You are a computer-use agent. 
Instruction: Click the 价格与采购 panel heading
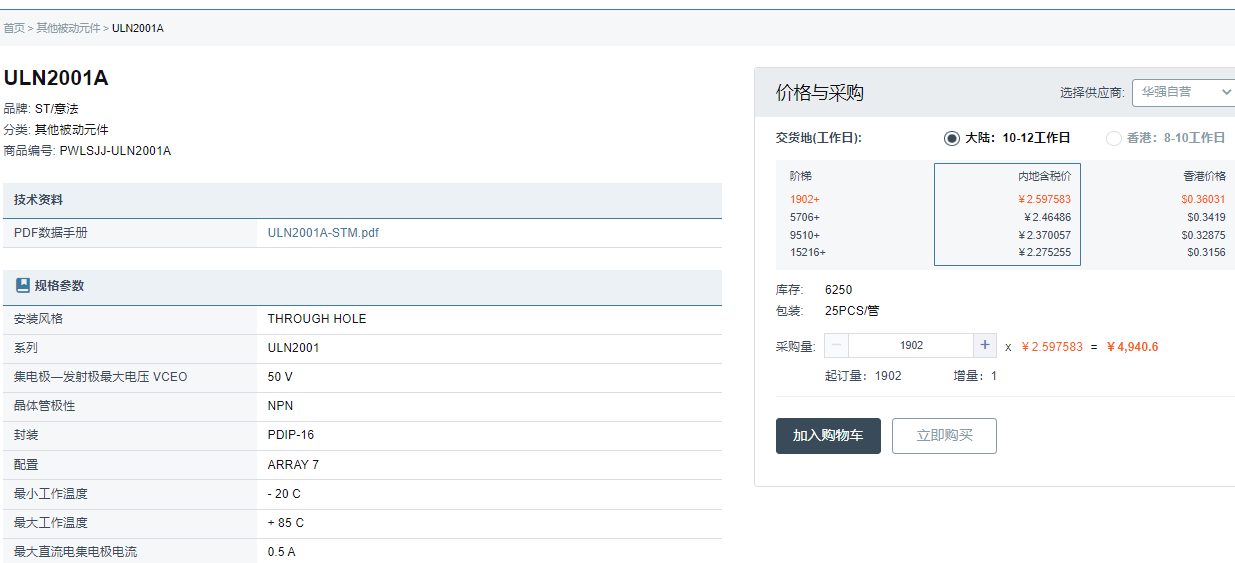(820, 93)
